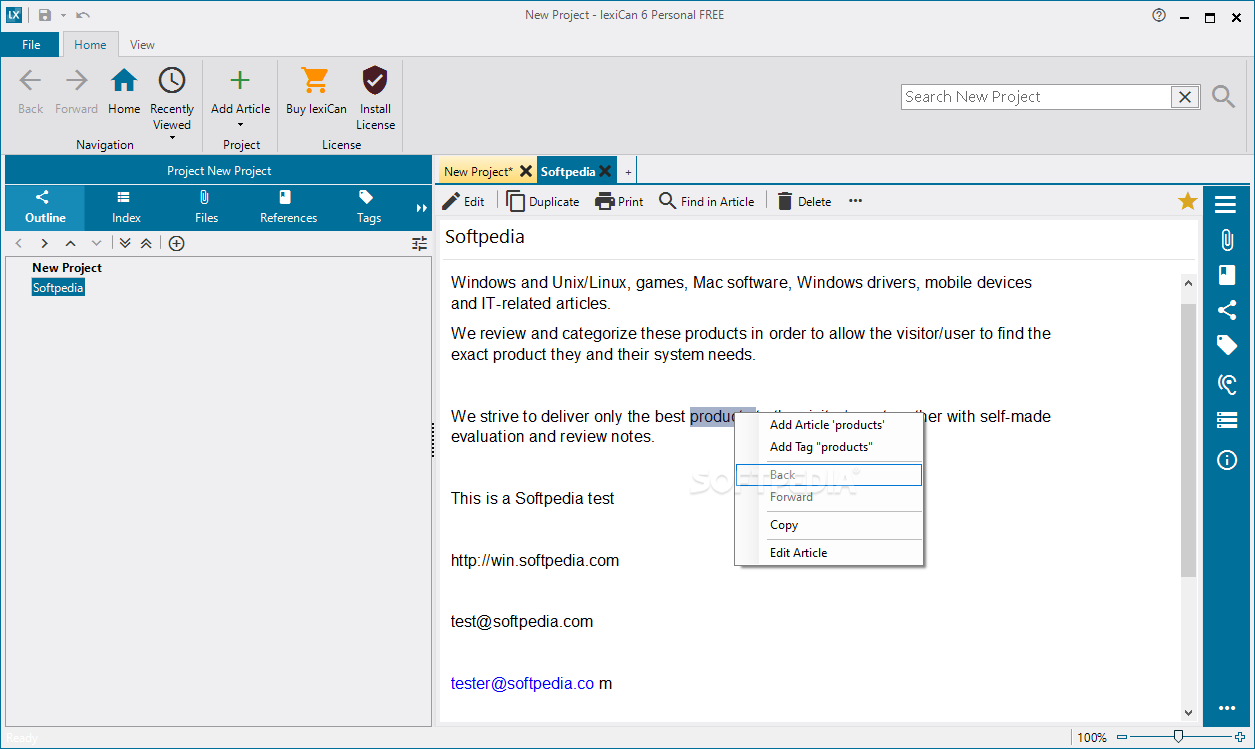This screenshot has width=1255, height=749.
Task: Click the circled plus add outline item
Action: click(x=176, y=243)
